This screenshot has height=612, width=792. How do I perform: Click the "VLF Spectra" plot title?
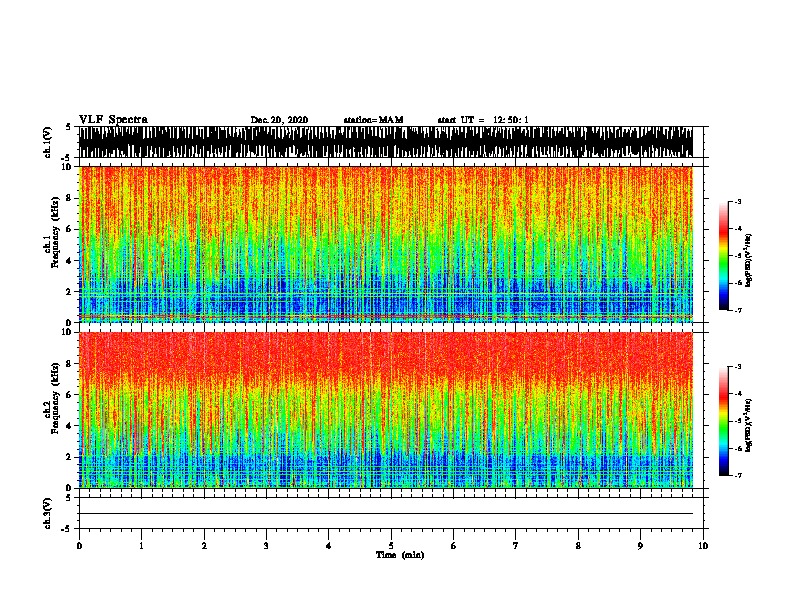[x=113, y=120]
